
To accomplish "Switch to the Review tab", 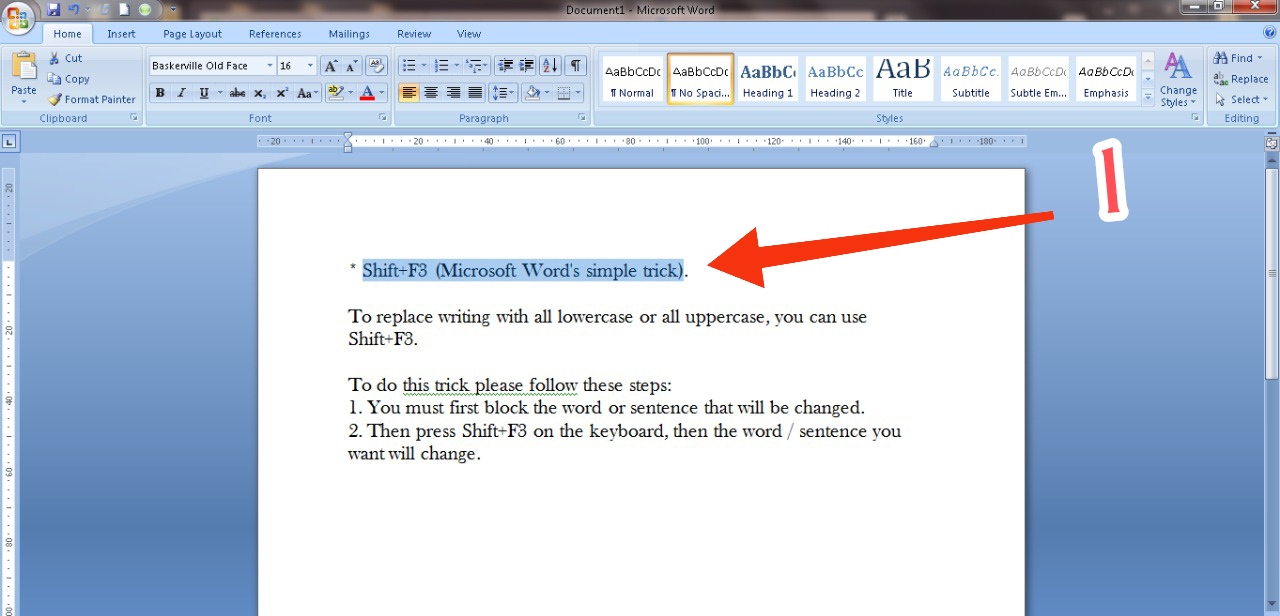I will pyautogui.click(x=414, y=34).
